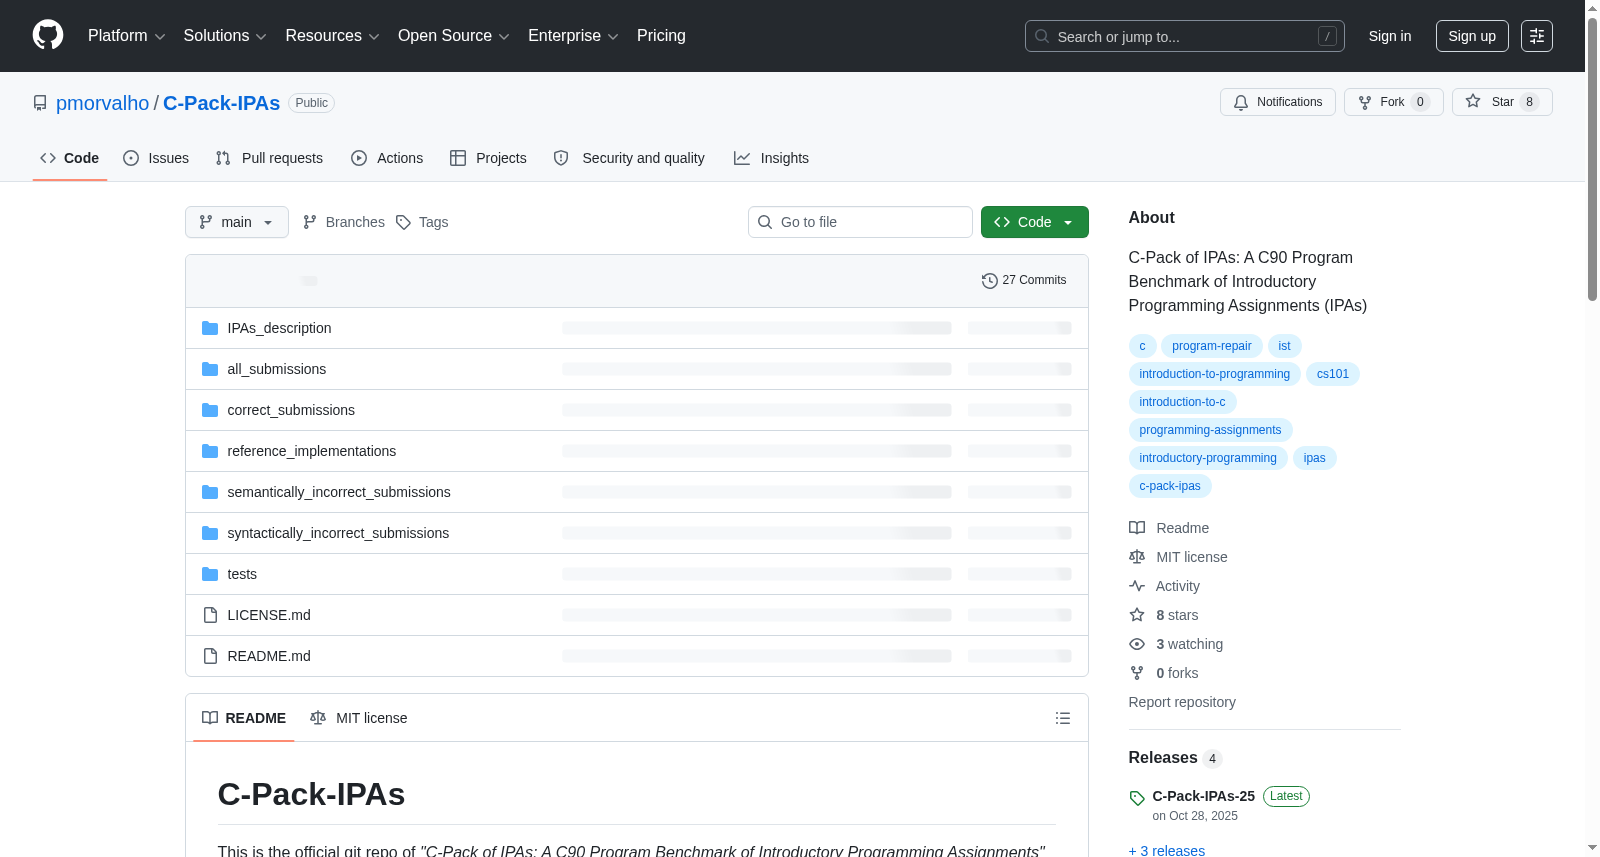The image size is (1600, 857).
Task: Focus the Search or jump to field
Action: [1185, 36]
